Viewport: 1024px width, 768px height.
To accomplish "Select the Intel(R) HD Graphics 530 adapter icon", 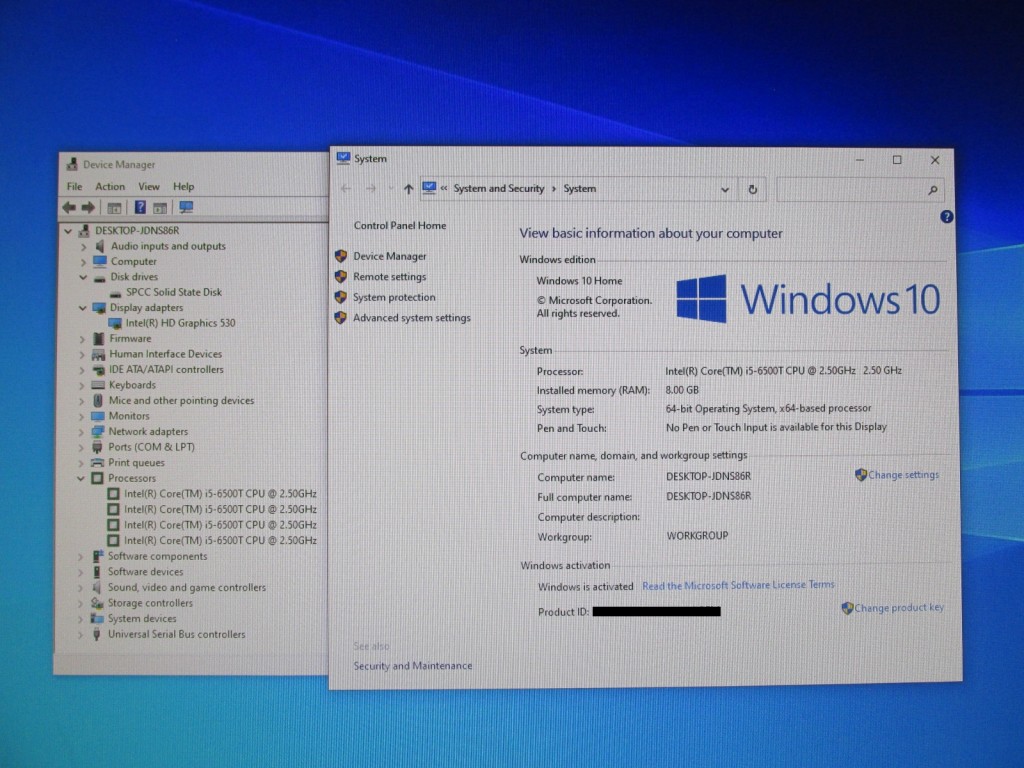I will [x=115, y=323].
